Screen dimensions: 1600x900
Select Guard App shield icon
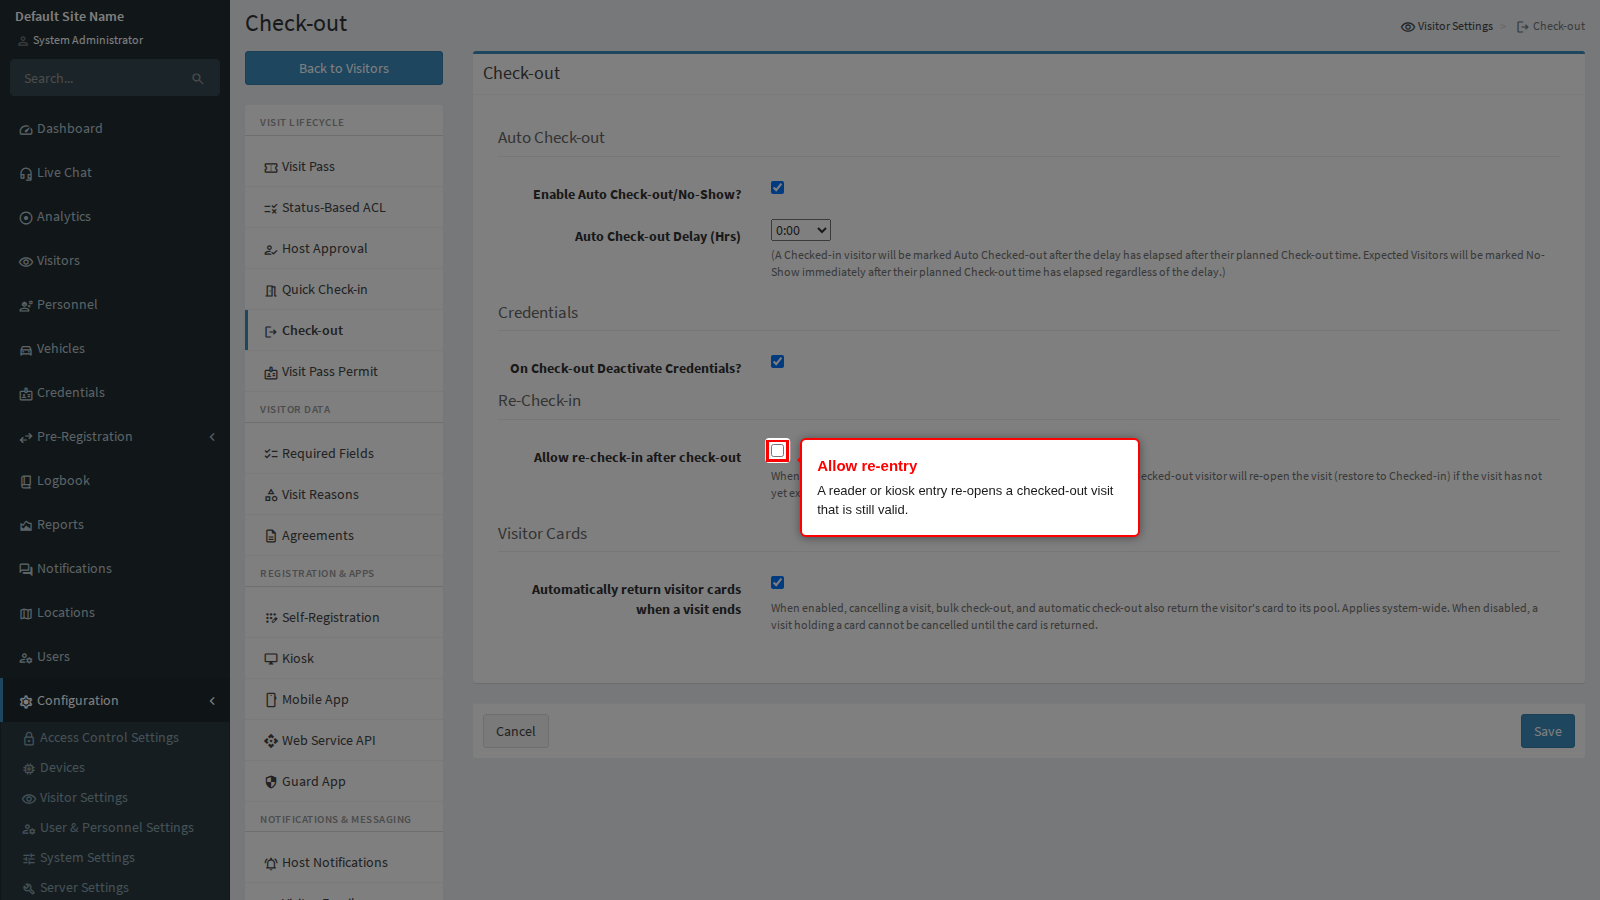tap(271, 782)
